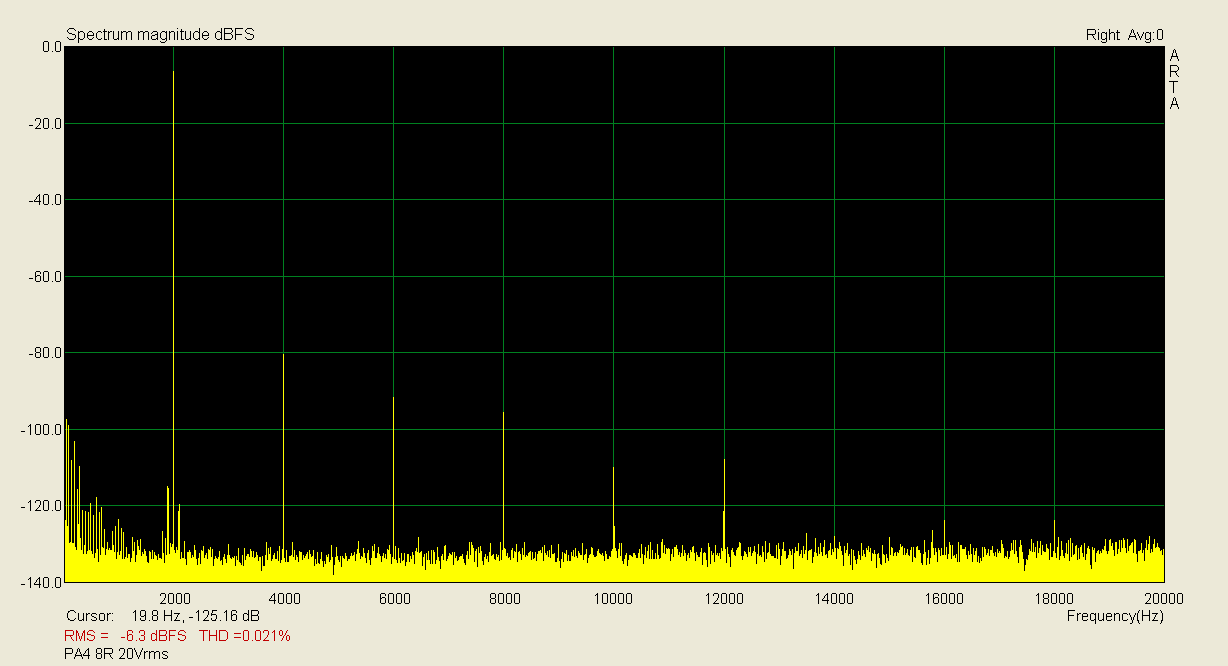1228x666 pixels.
Task: Click the 12000 frequency axis label
Action: click(x=724, y=599)
